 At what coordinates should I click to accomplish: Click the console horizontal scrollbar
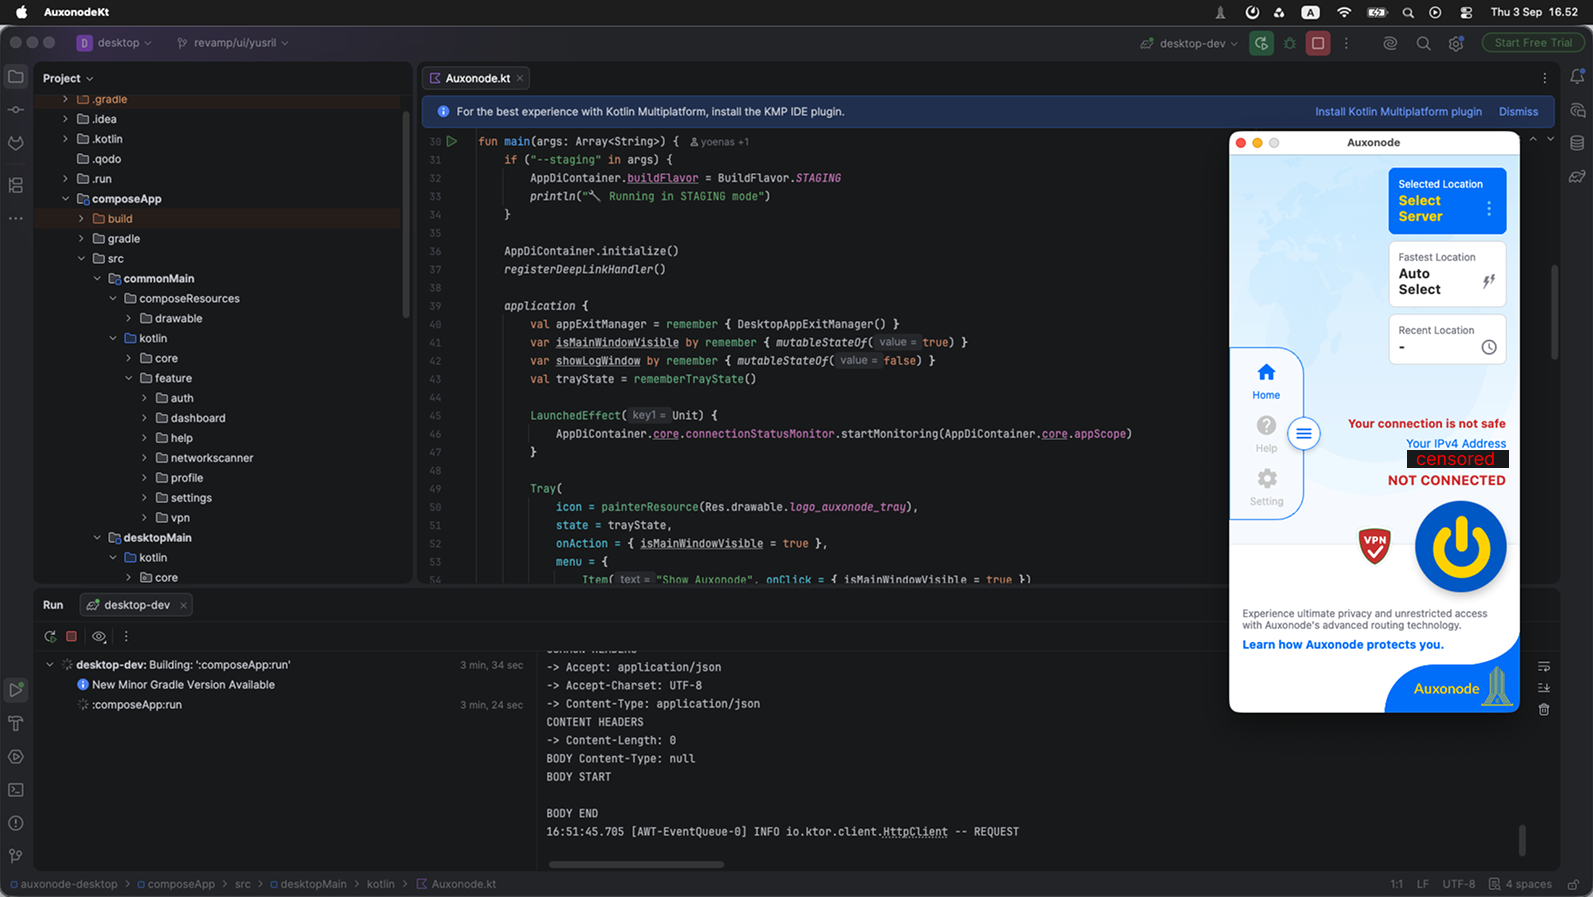coord(636,864)
